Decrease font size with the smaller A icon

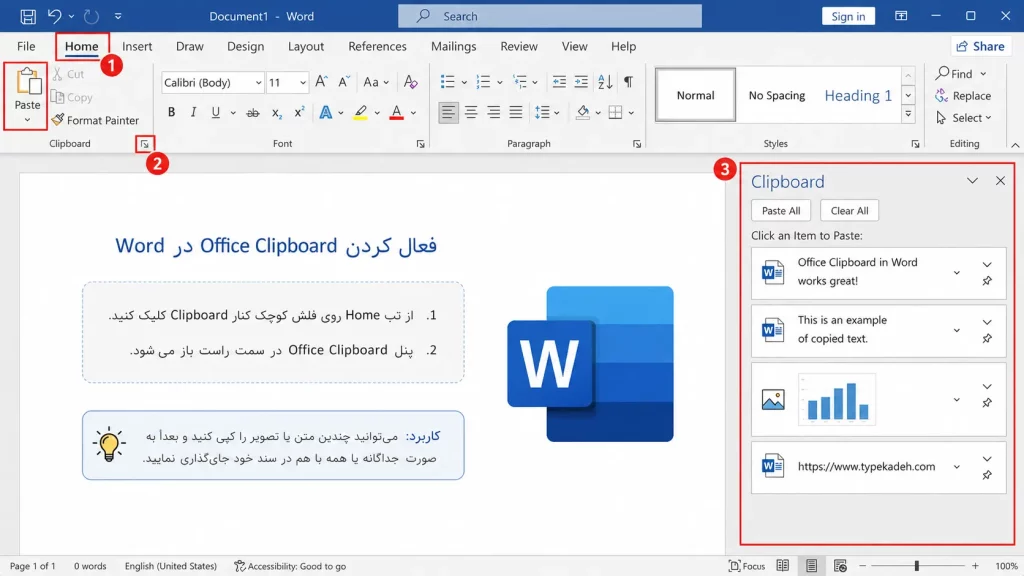point(344,82)
